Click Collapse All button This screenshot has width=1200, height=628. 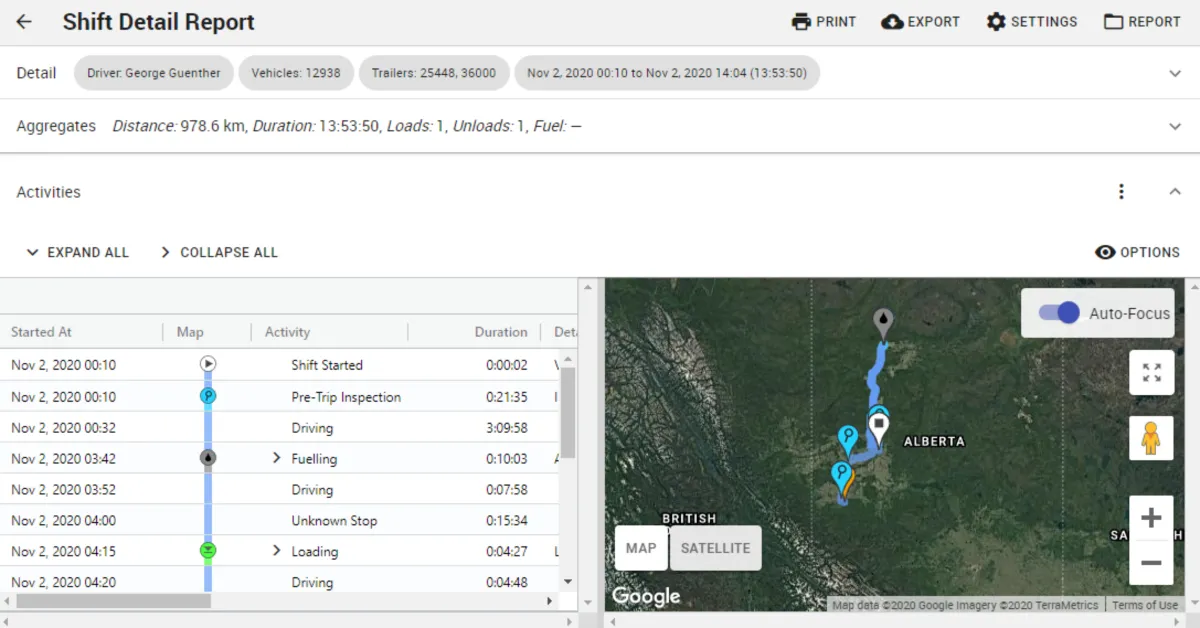(x=218, y=252)
